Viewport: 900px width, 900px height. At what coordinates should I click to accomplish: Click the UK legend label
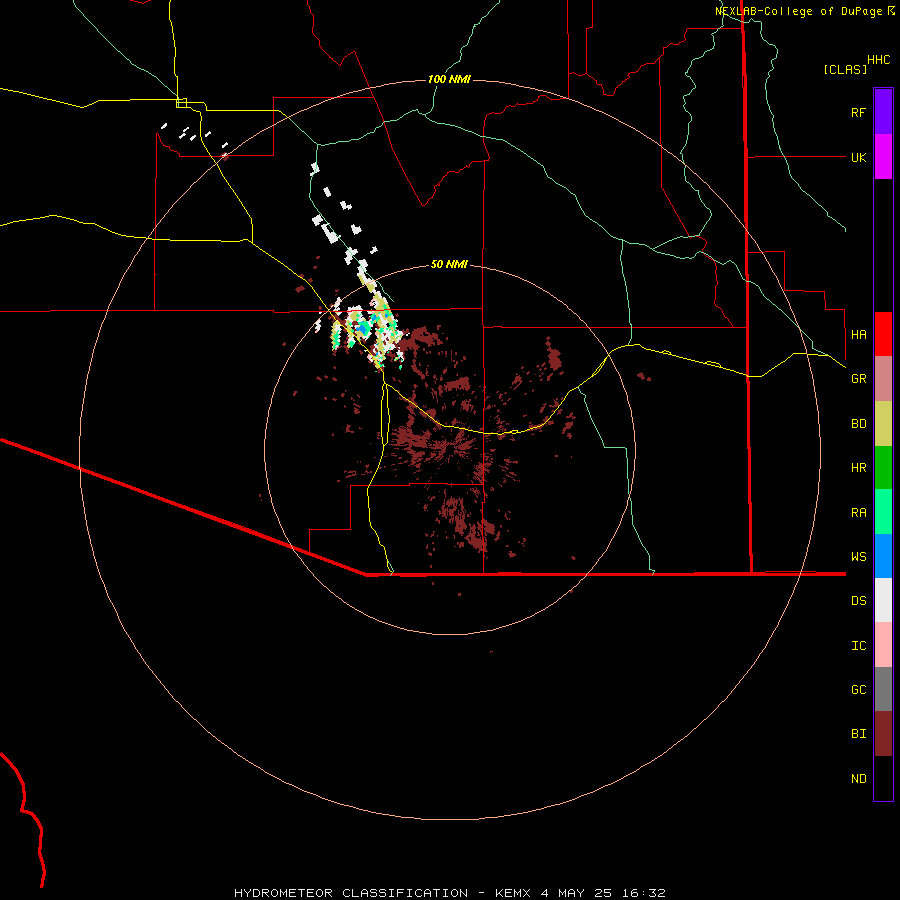click(858, 157)
